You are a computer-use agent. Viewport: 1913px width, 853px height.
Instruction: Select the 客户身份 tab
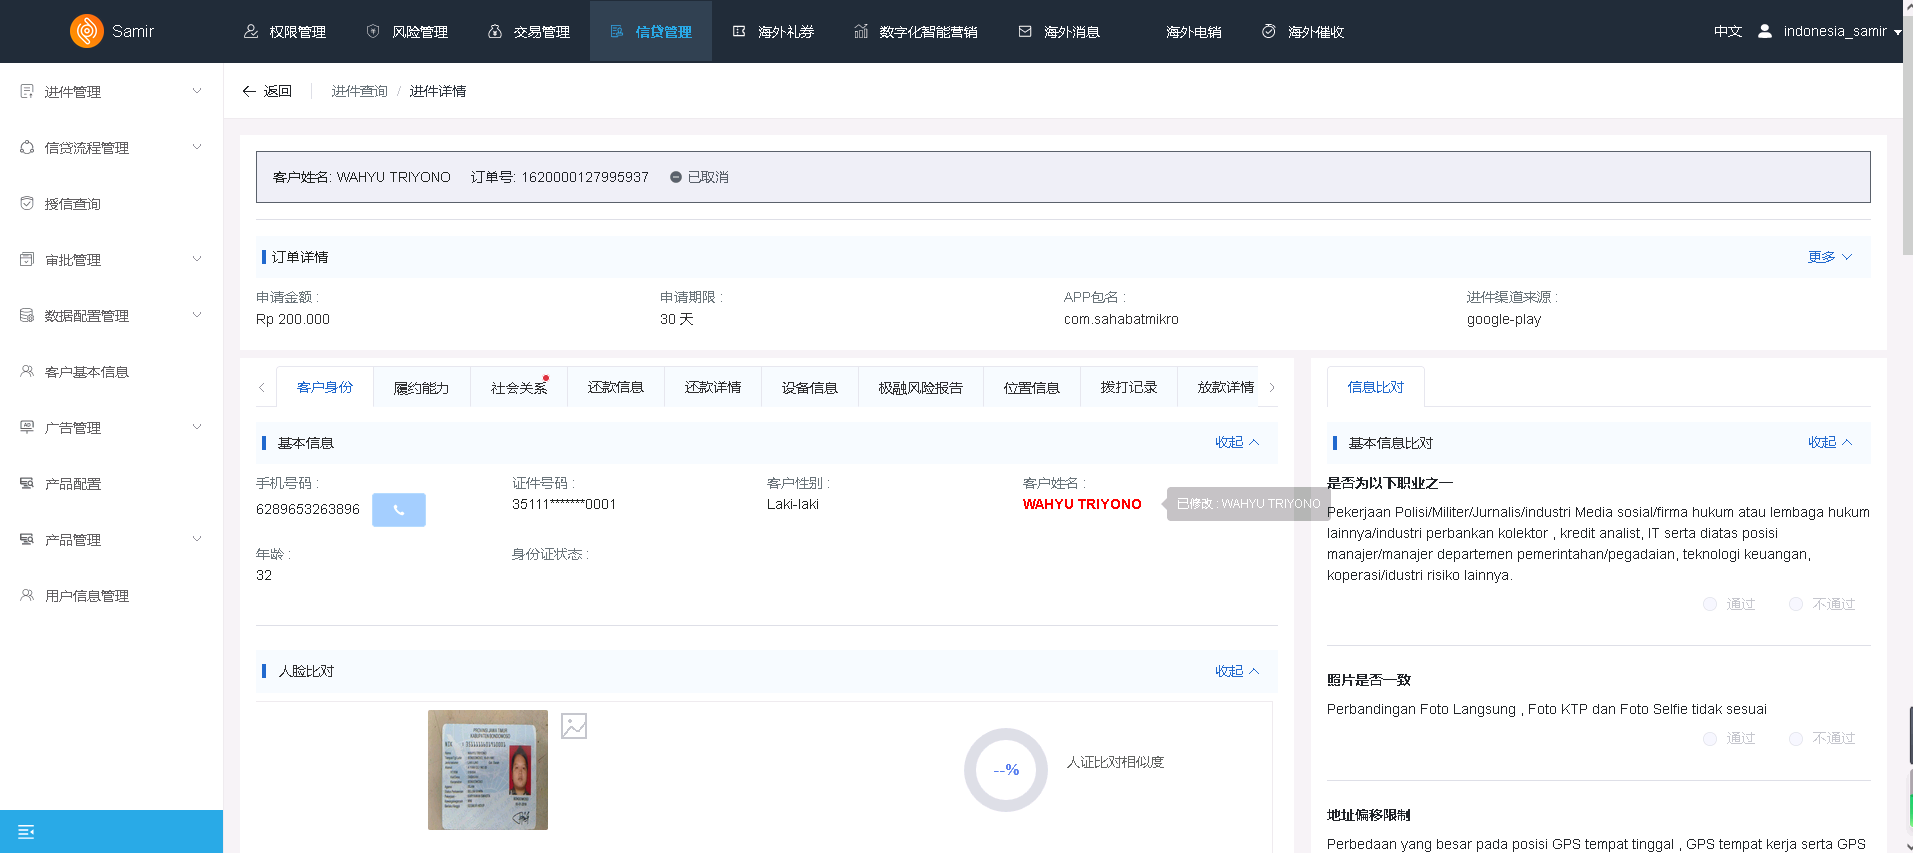(325, 387)
